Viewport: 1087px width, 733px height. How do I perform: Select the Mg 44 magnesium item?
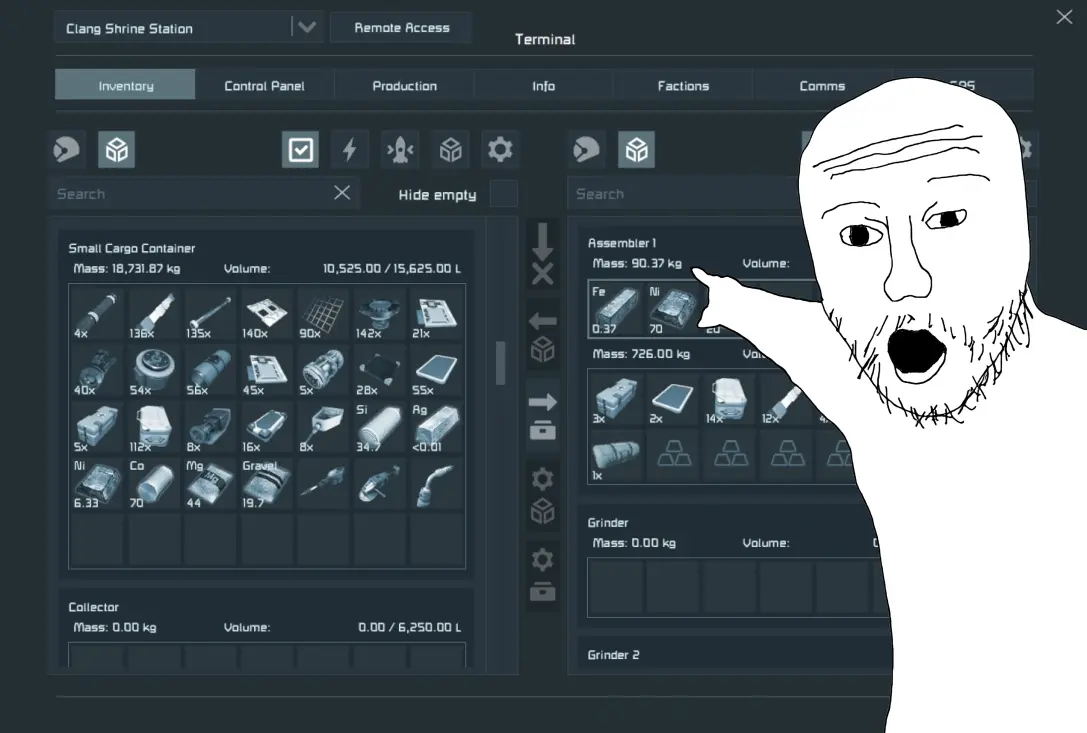[210, 483]
